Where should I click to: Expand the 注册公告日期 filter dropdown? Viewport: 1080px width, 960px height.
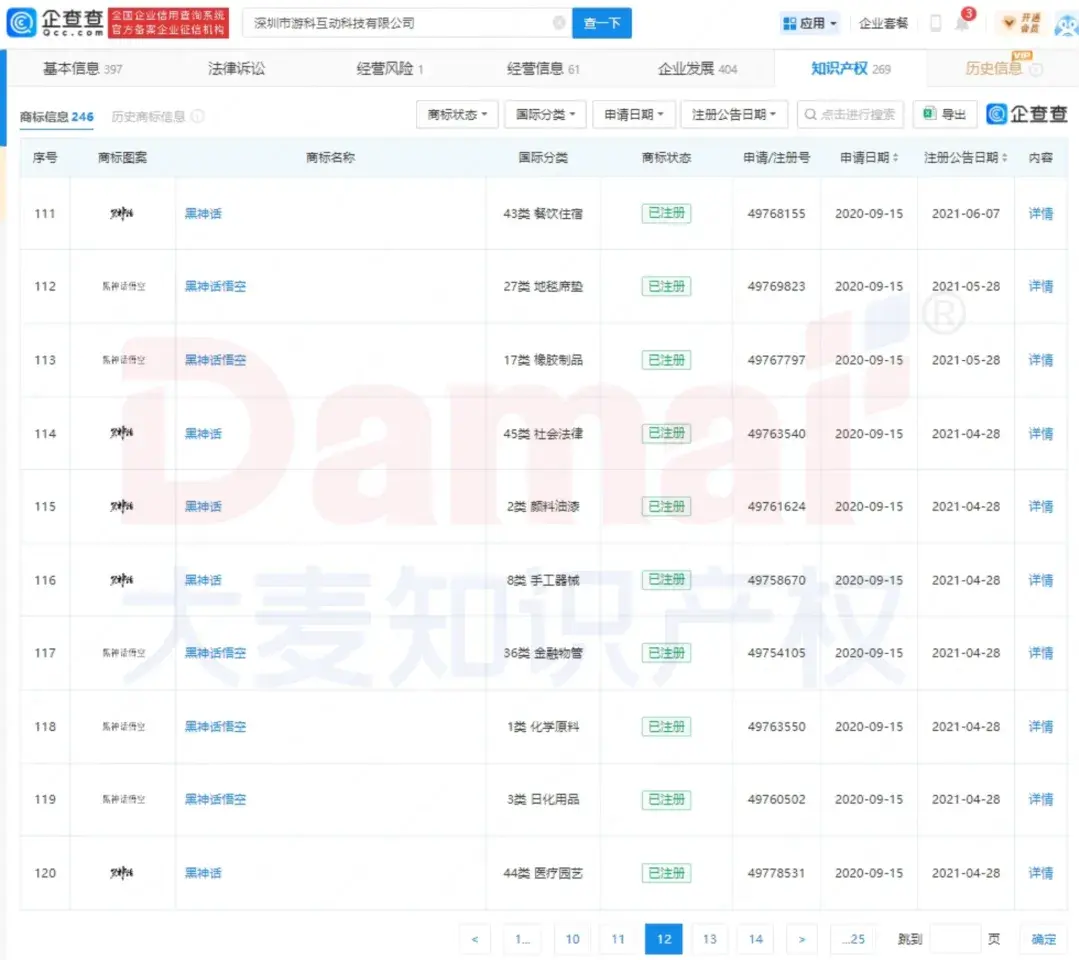[x=734, y=114]
